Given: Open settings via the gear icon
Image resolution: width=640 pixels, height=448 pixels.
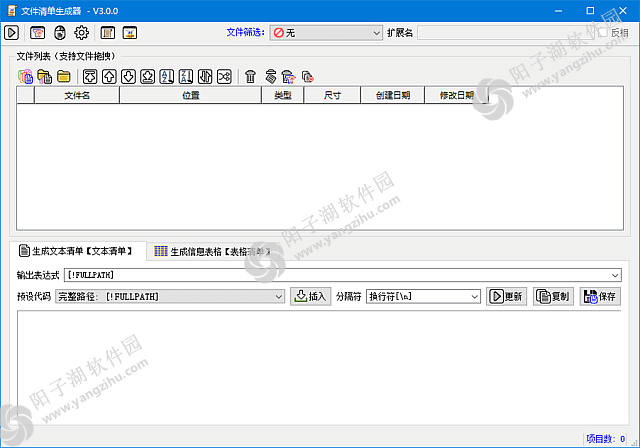Looking at the screenshot, I should pyautogui.click(x=82, y=33).
